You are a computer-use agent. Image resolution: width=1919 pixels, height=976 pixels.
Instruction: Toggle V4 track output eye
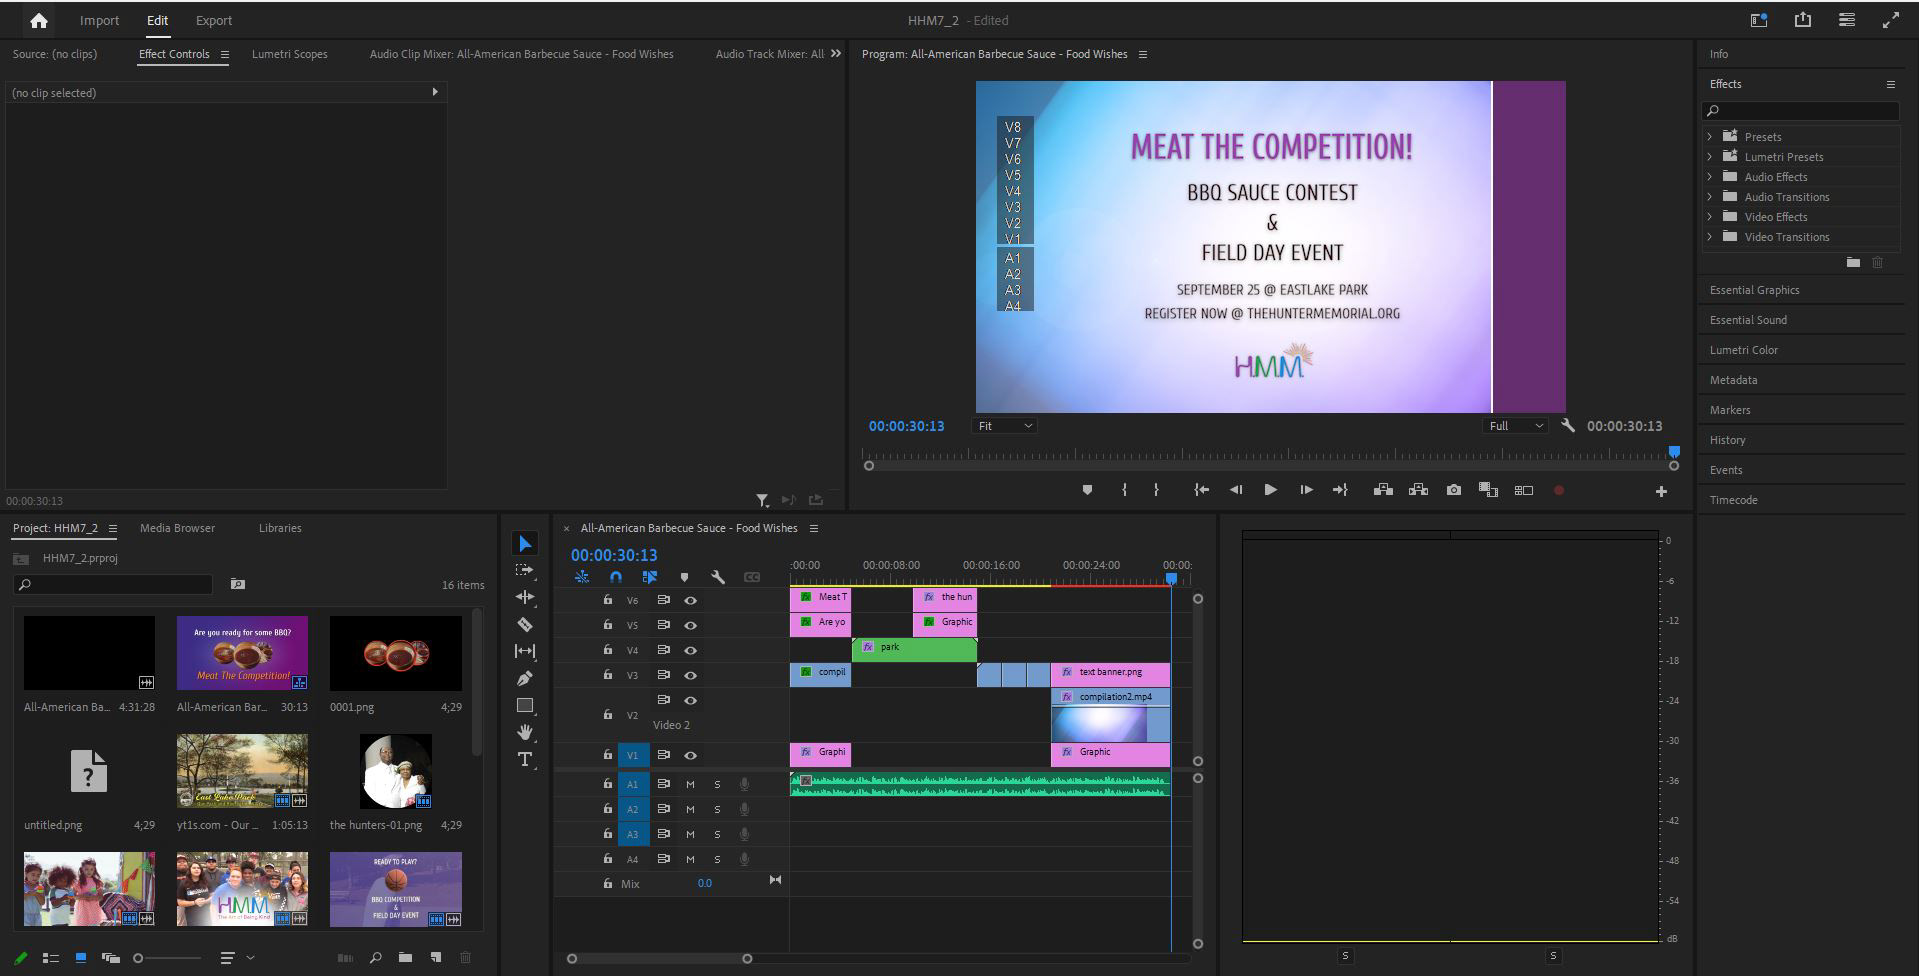690,650
